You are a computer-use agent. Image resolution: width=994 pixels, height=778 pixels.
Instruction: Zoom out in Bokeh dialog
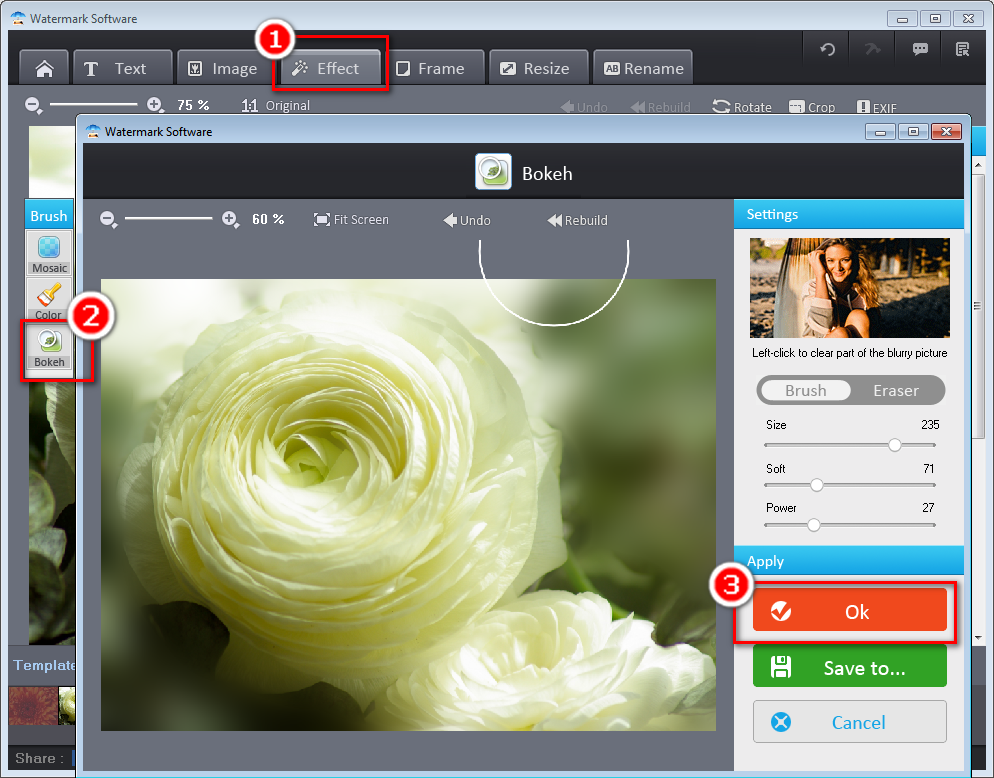click(108, 220)
